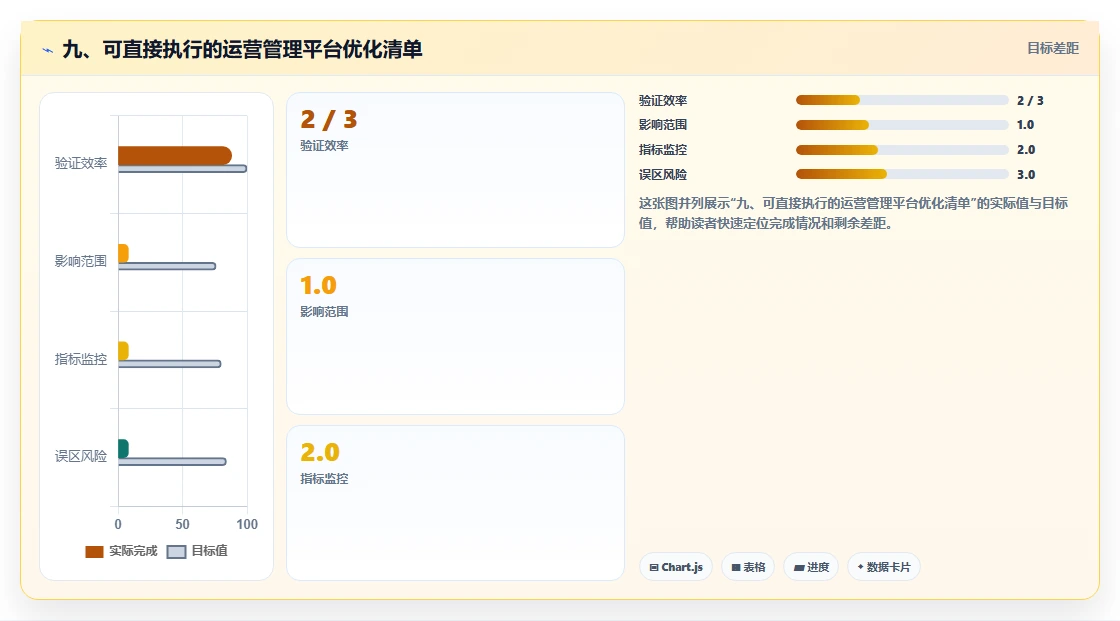Click the 1.0 value on data card

[x=318, y=286]
